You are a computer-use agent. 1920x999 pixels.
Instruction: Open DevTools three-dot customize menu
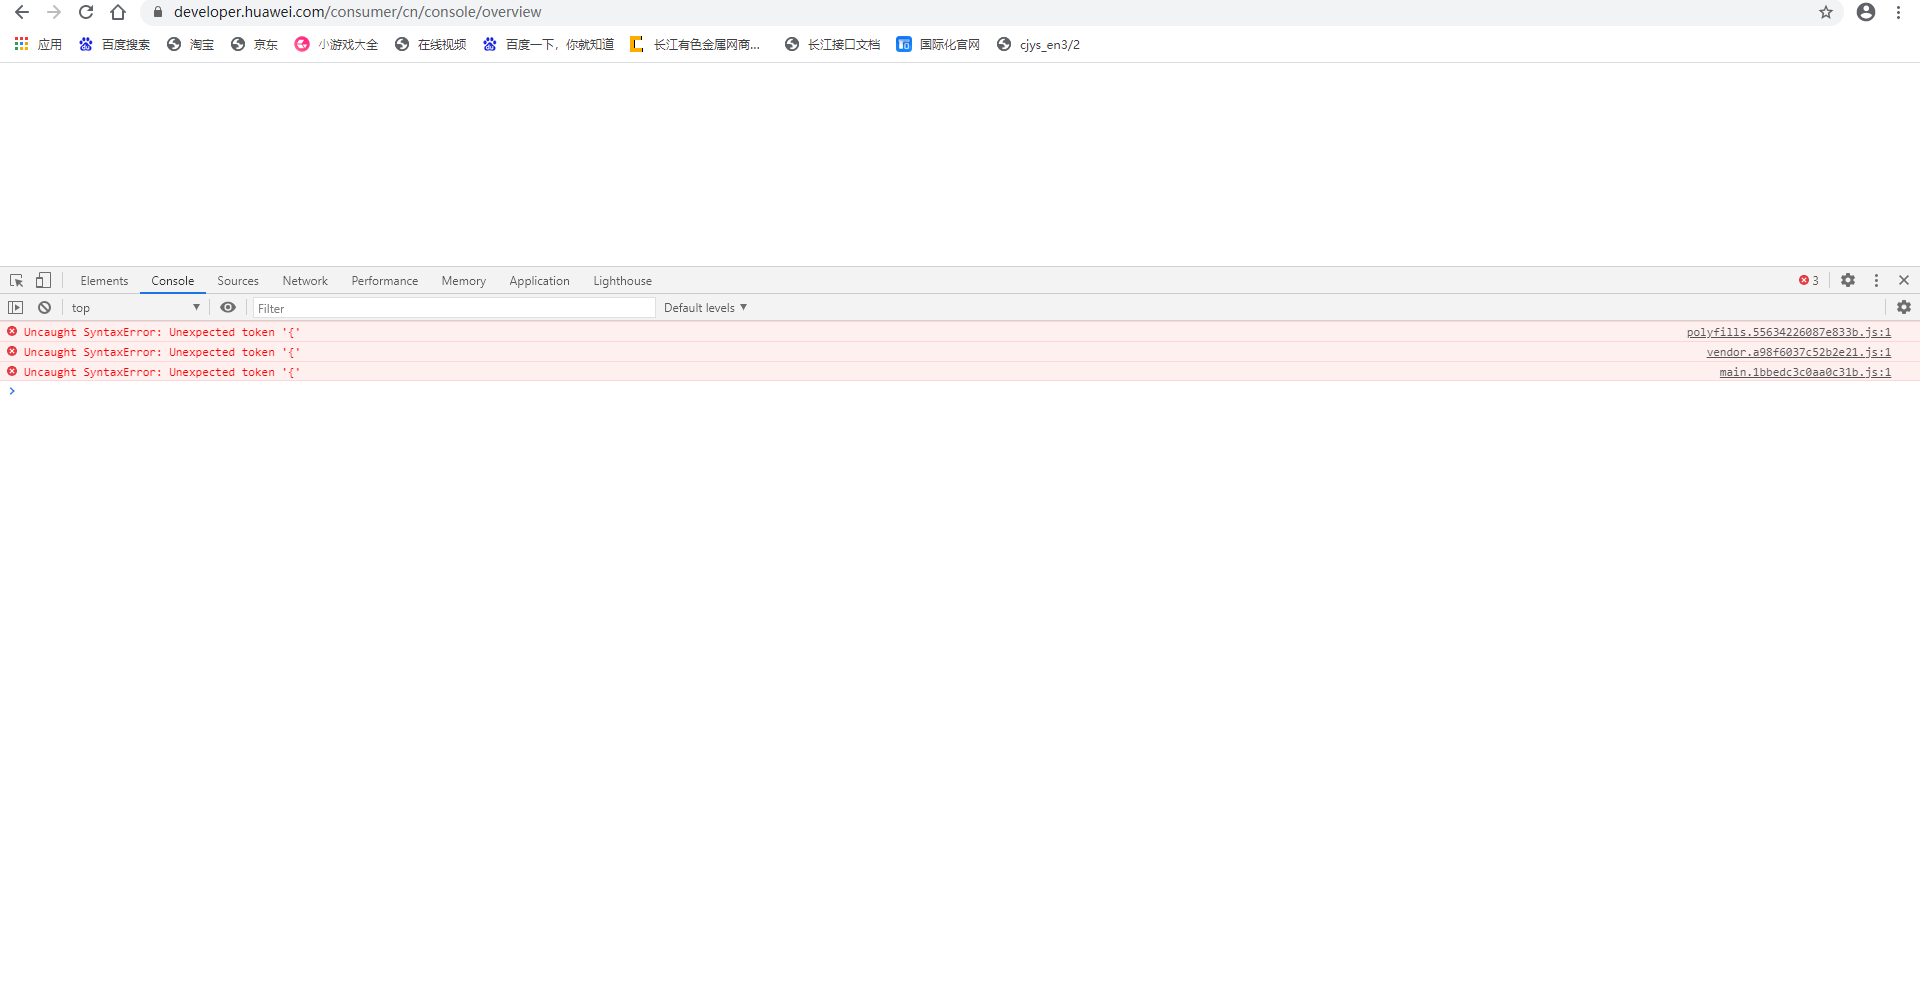[x=1876, y=281]
